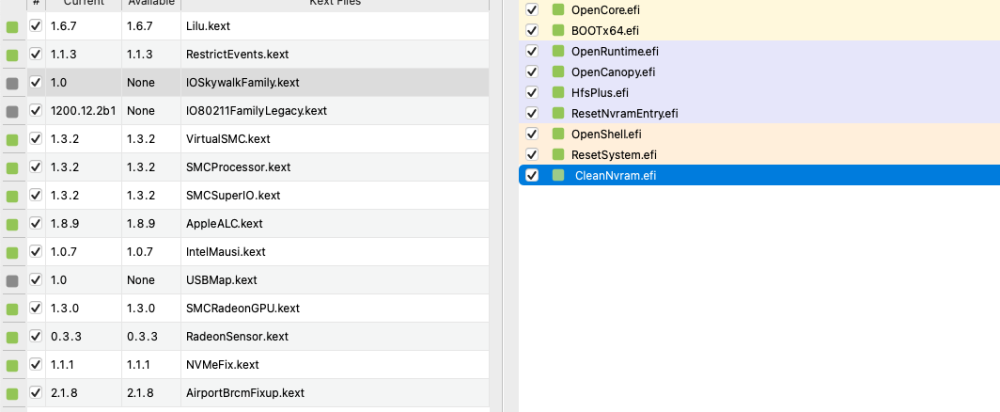This screenshot has height=412, width=1000.
Task: Click the CleanNvram.efi file name
Action: pos(615,175)
